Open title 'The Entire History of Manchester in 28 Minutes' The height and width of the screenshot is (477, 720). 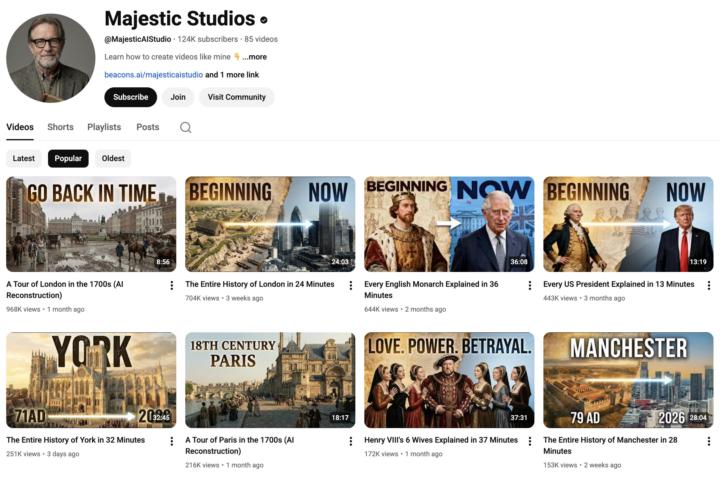point(610,445)
